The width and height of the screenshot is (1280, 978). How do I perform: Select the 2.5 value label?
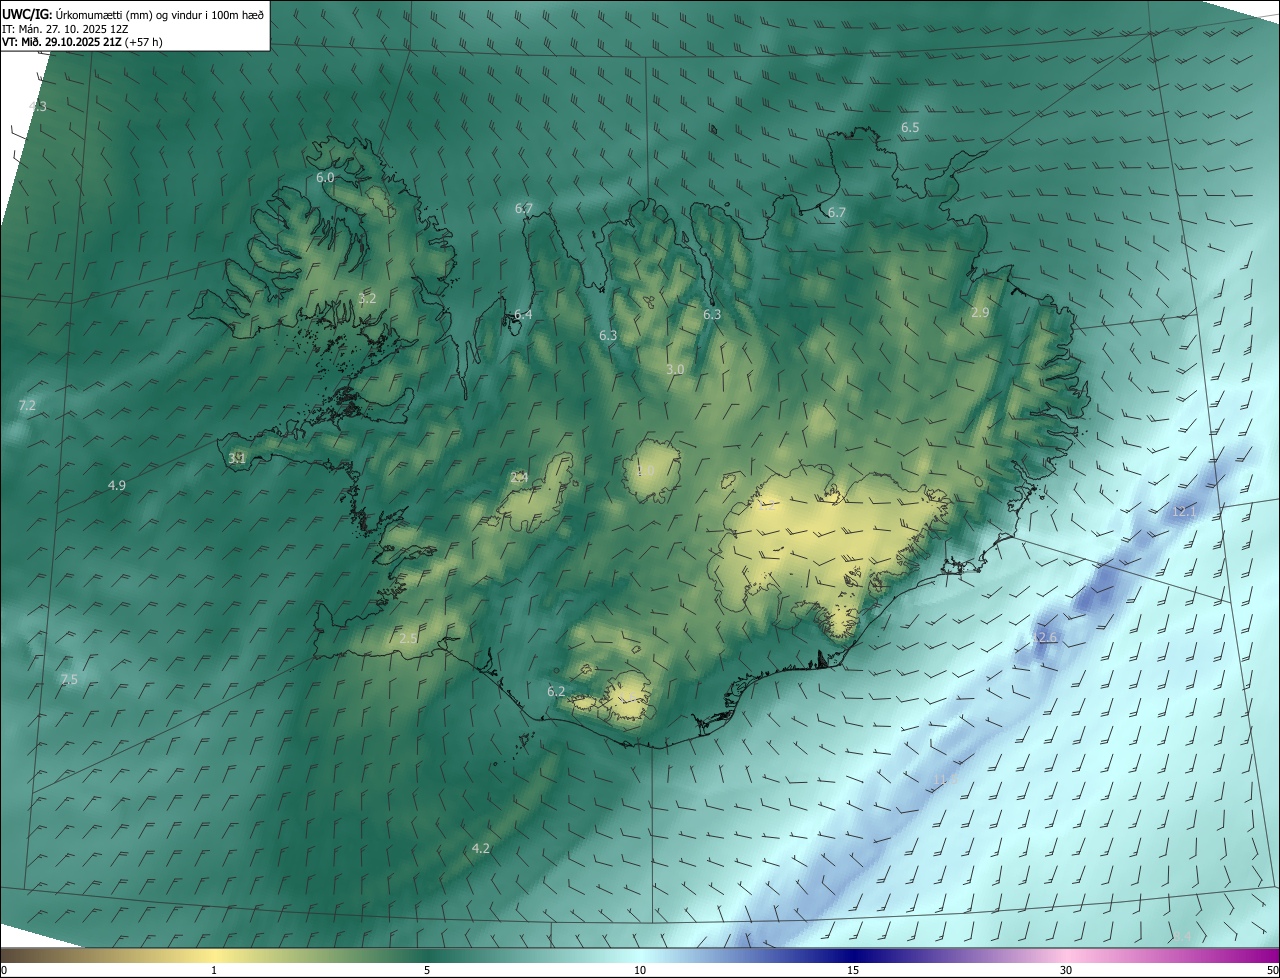[x=408, y=638]
